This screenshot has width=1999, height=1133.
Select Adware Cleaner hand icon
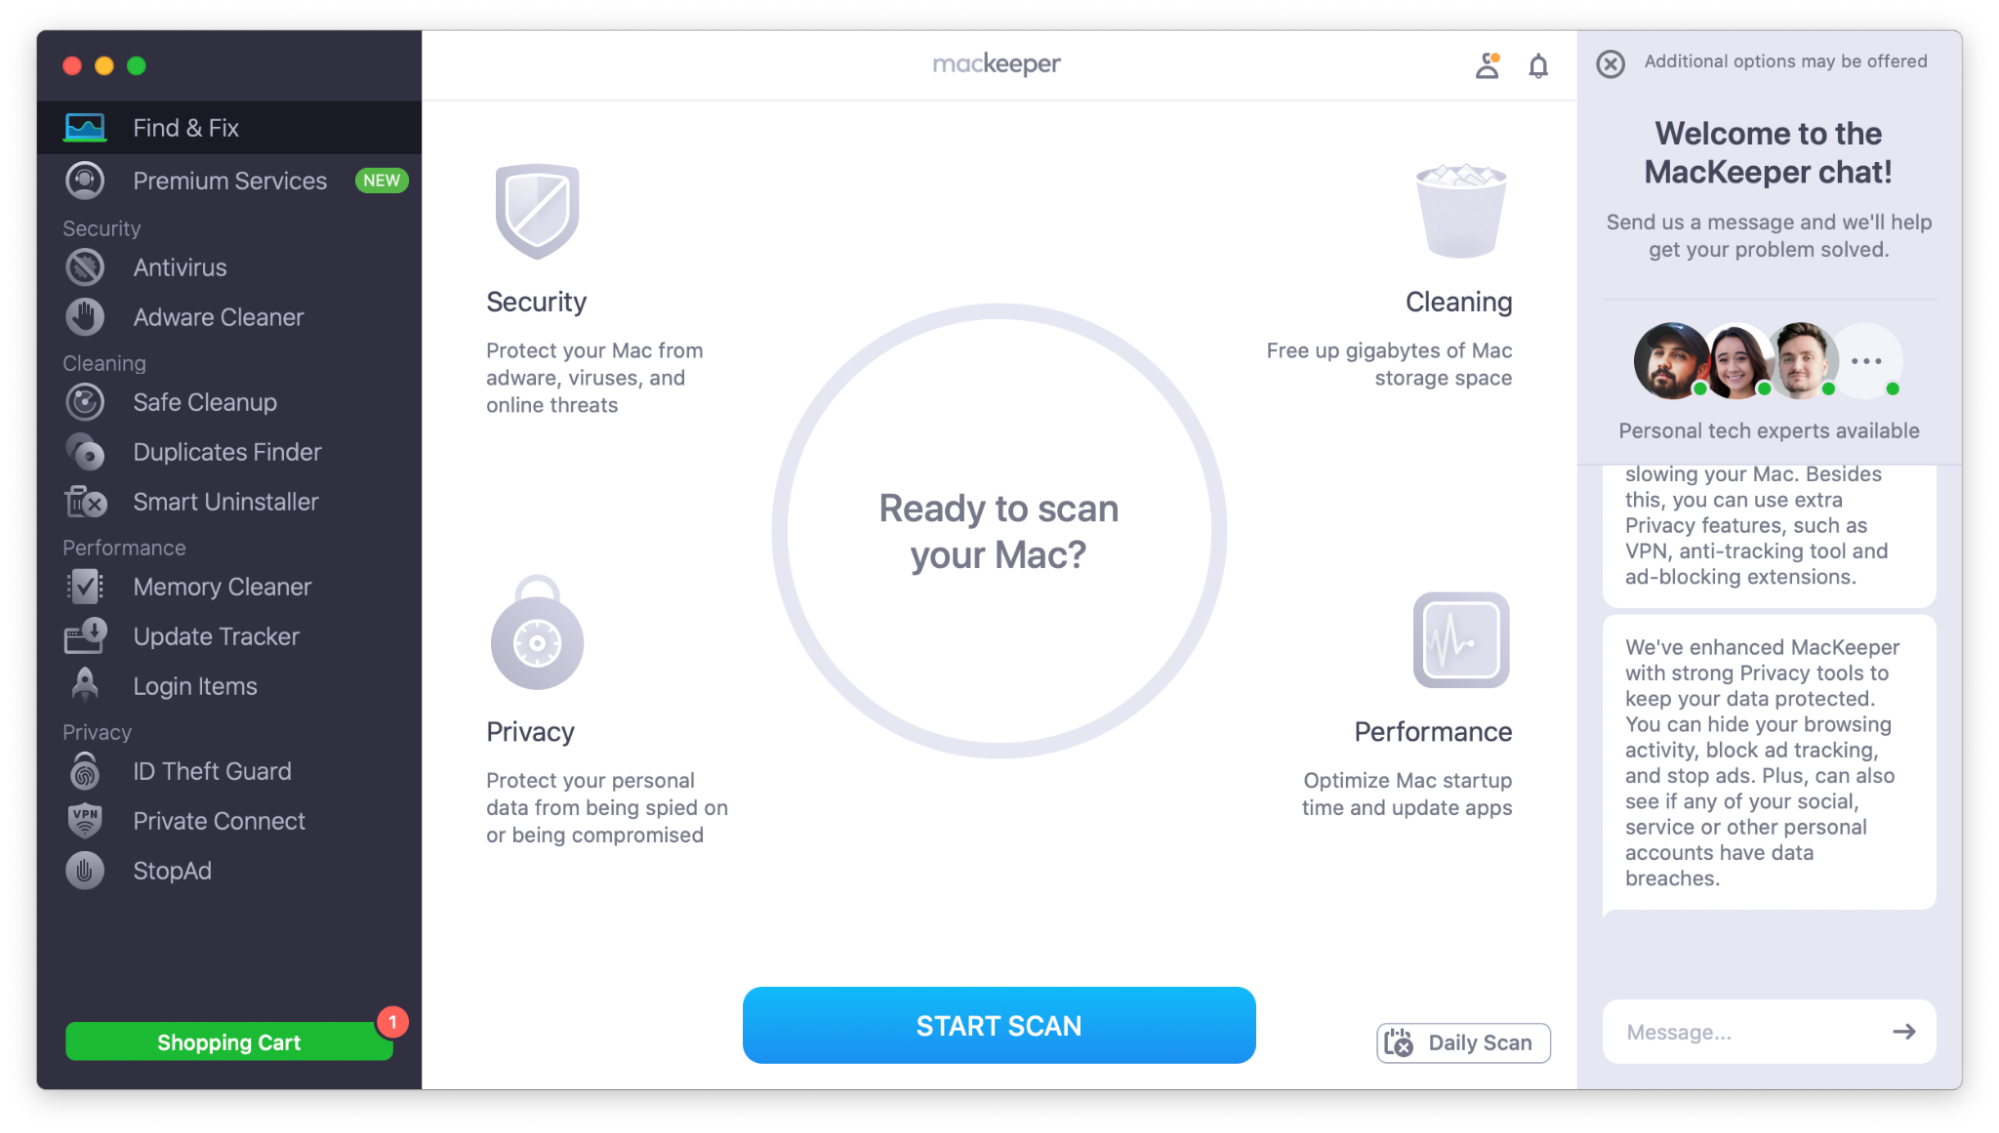(85, 317)
